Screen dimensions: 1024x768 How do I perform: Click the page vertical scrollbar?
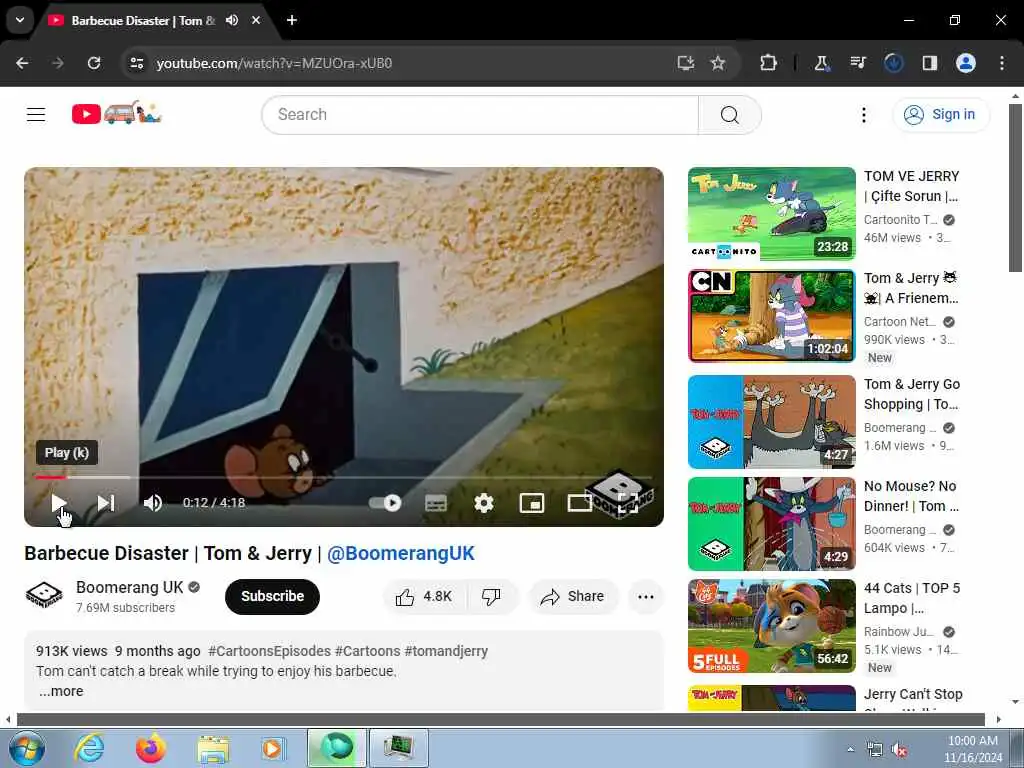(1015, 188)
